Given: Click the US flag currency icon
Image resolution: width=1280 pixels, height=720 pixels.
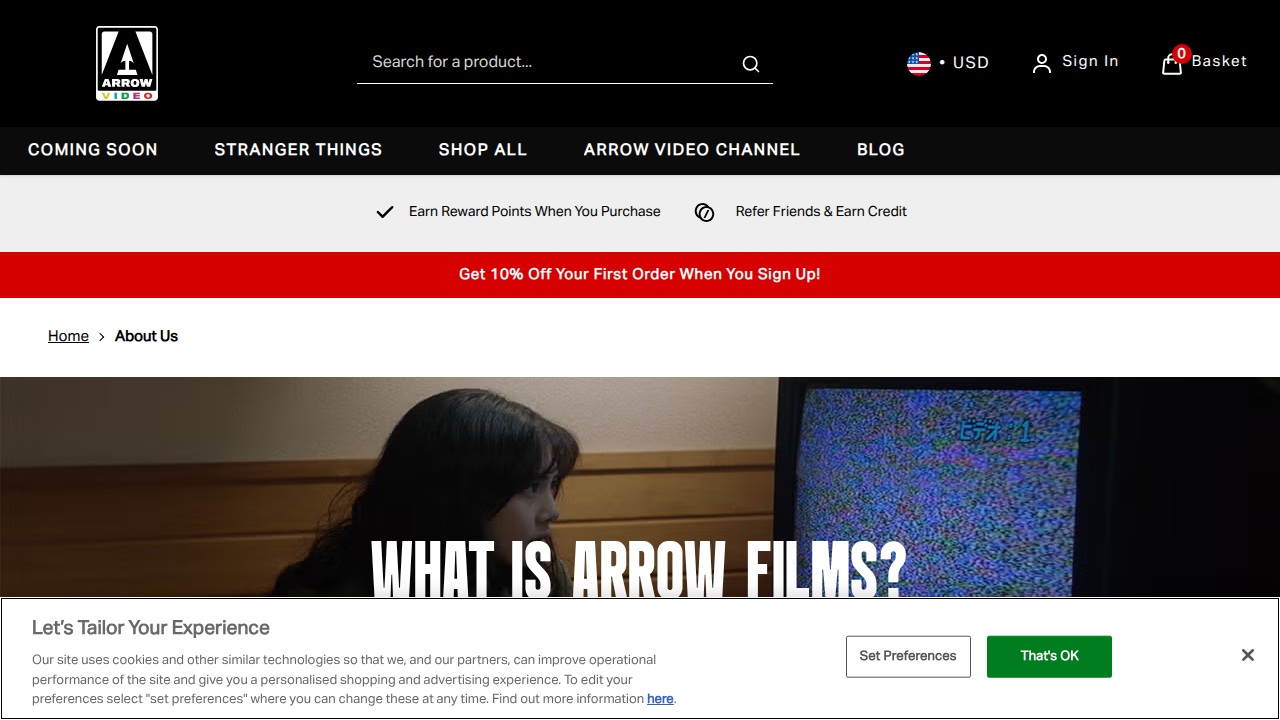Looking at the screenshot, I should [x=919, y=63].
